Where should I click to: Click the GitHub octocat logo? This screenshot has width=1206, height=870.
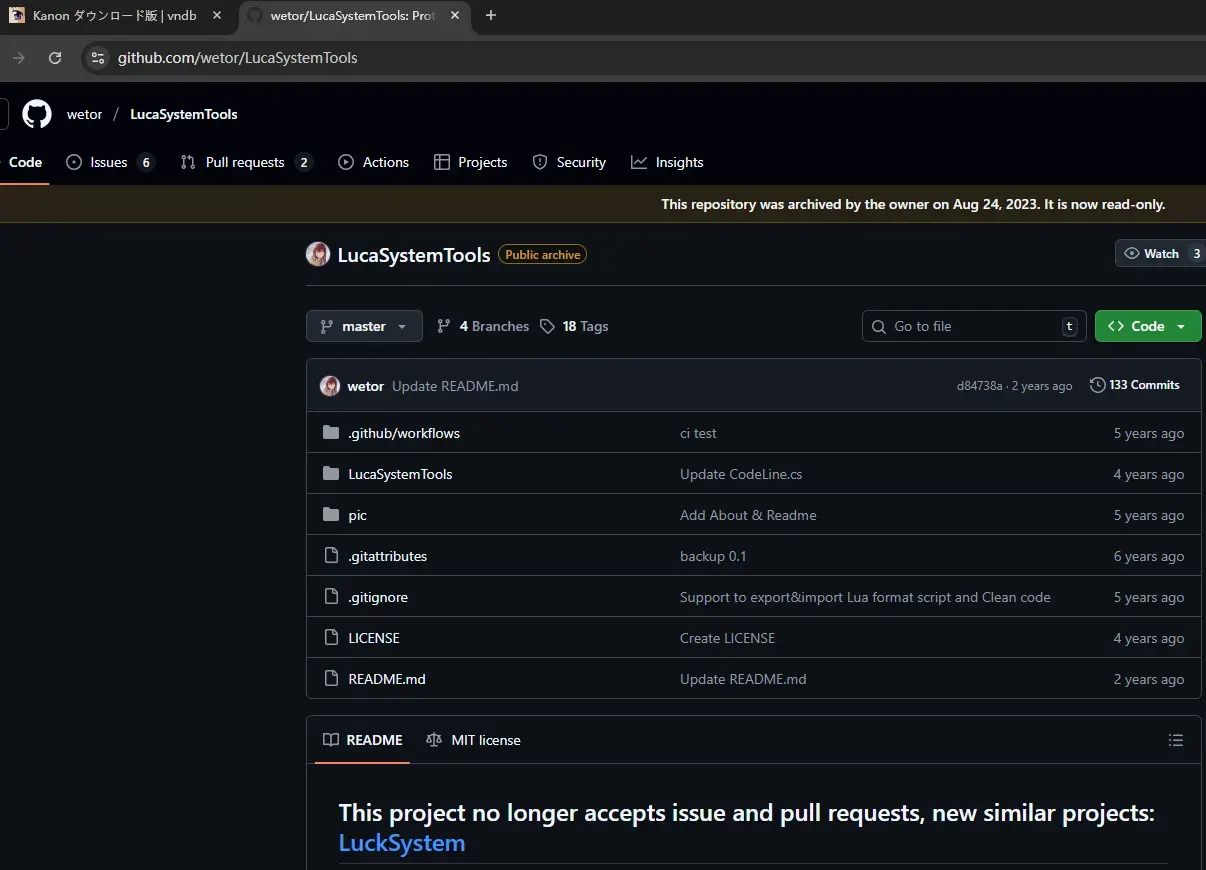37,114
